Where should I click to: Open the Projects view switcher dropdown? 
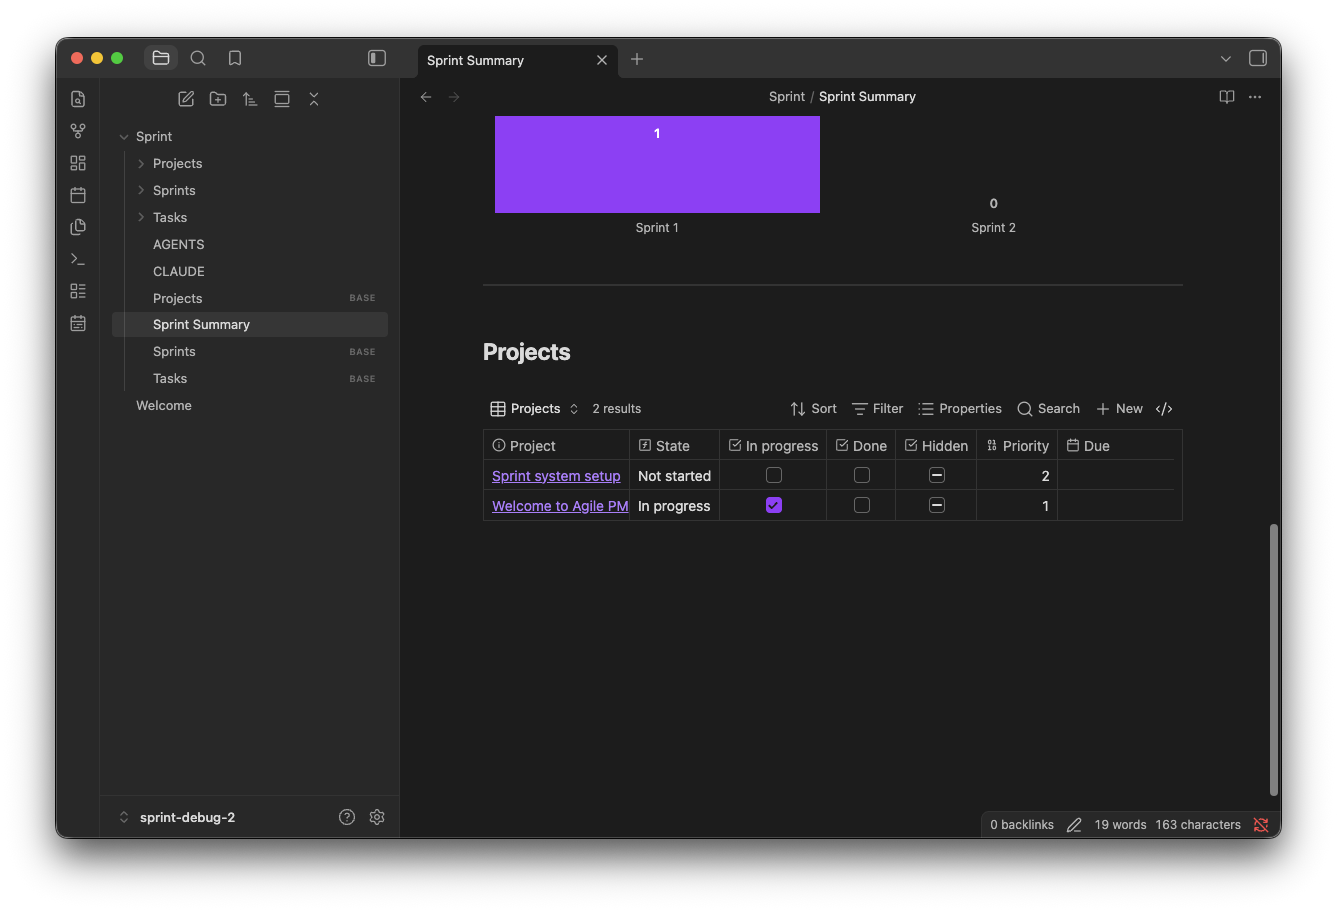[x=535, y=409]
